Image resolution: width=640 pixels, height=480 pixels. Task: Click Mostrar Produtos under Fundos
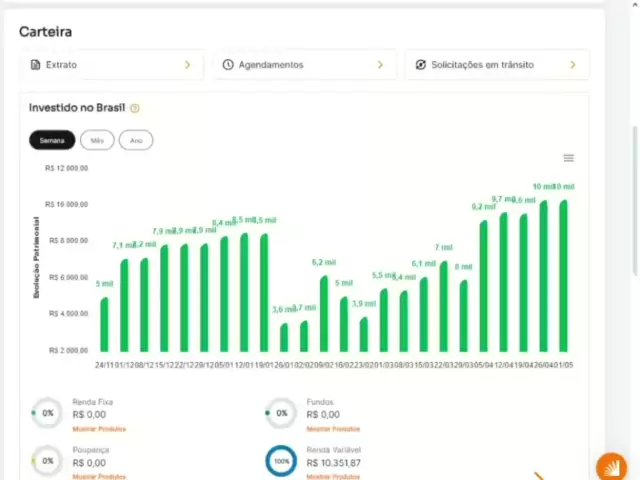pos(333,428)
